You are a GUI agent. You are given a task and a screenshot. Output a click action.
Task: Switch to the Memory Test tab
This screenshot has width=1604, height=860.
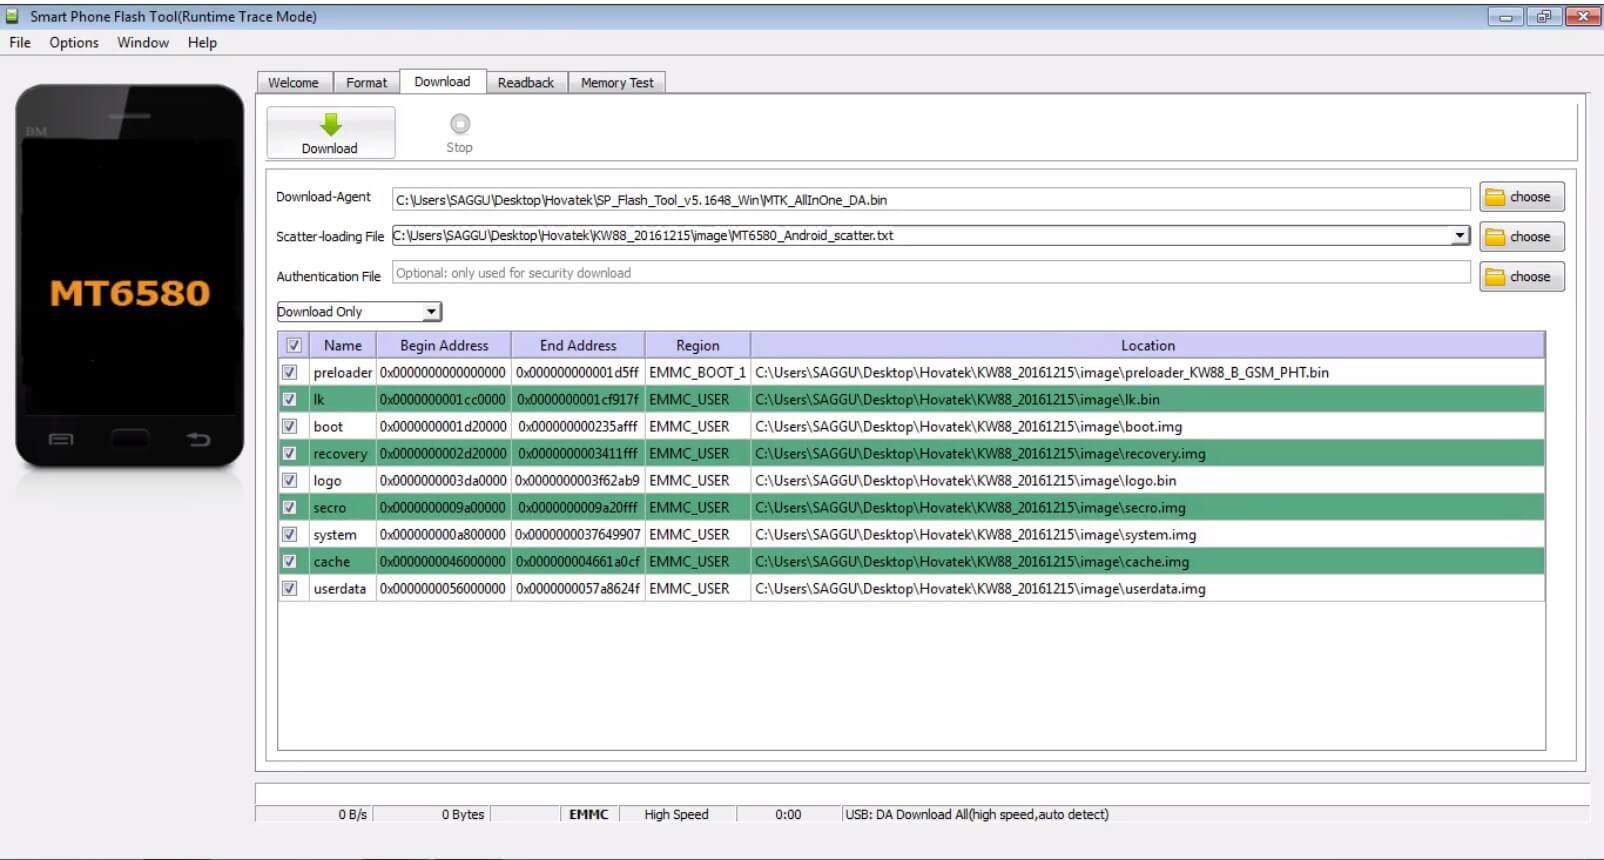tap(617, 83)
